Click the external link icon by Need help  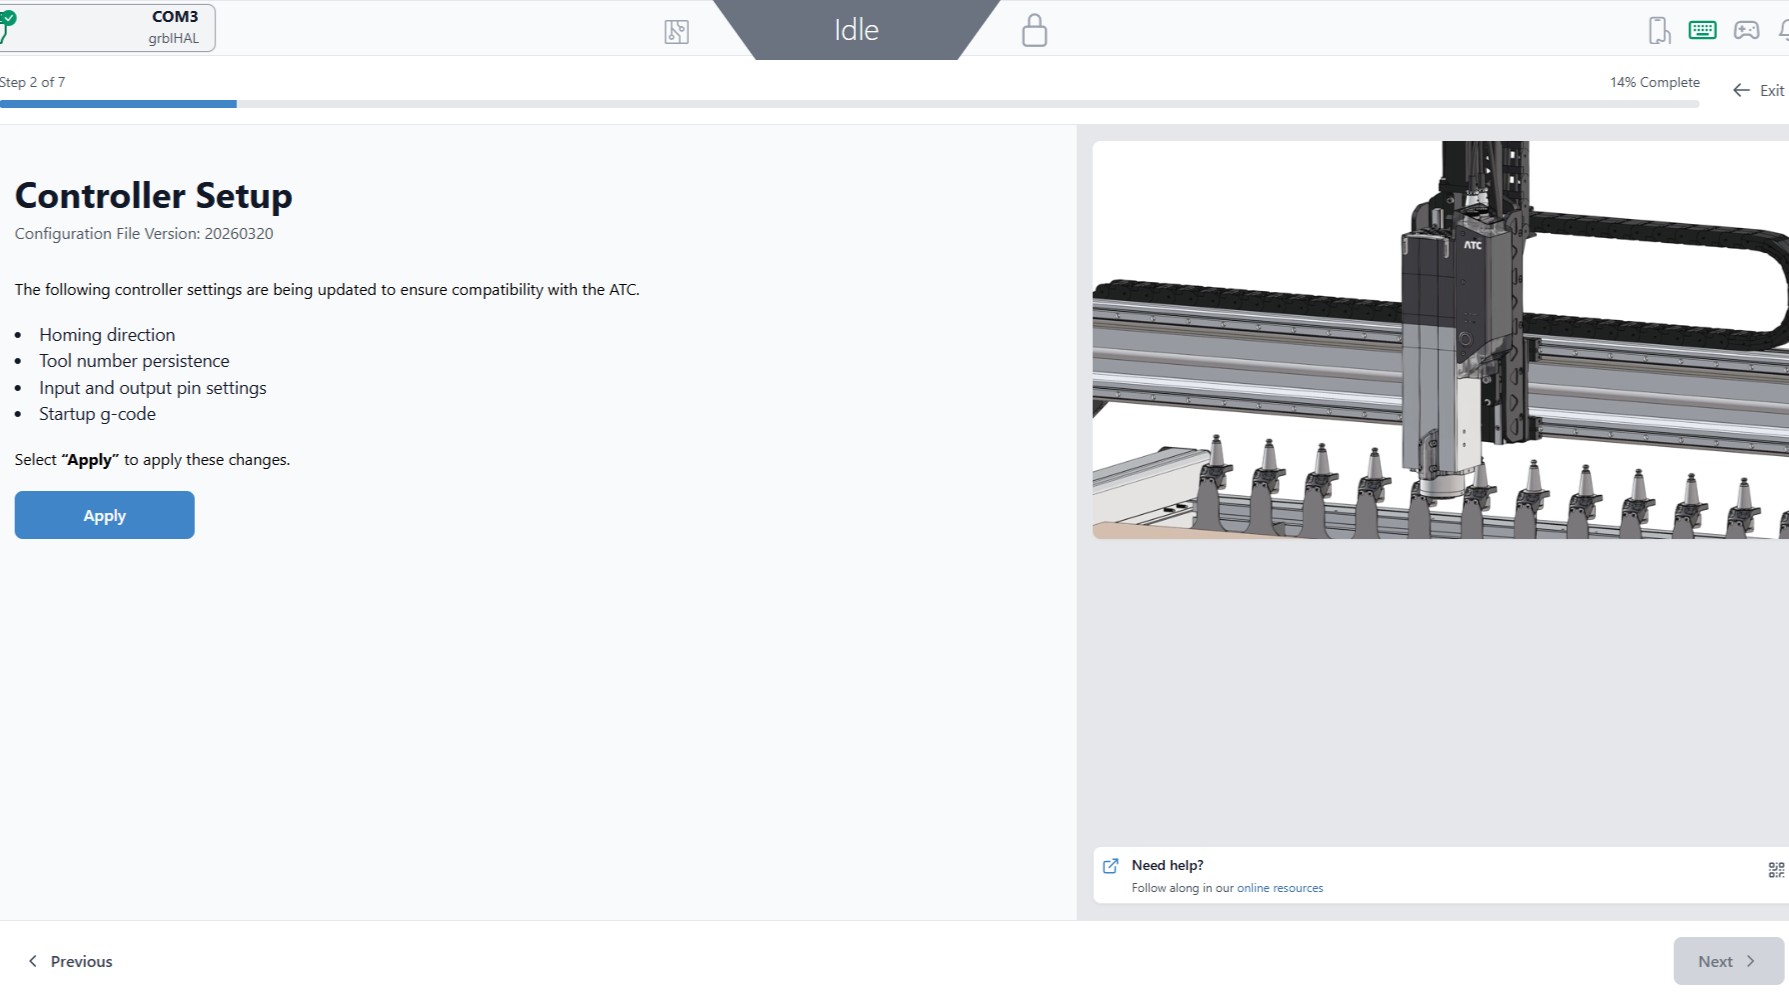1110,866
